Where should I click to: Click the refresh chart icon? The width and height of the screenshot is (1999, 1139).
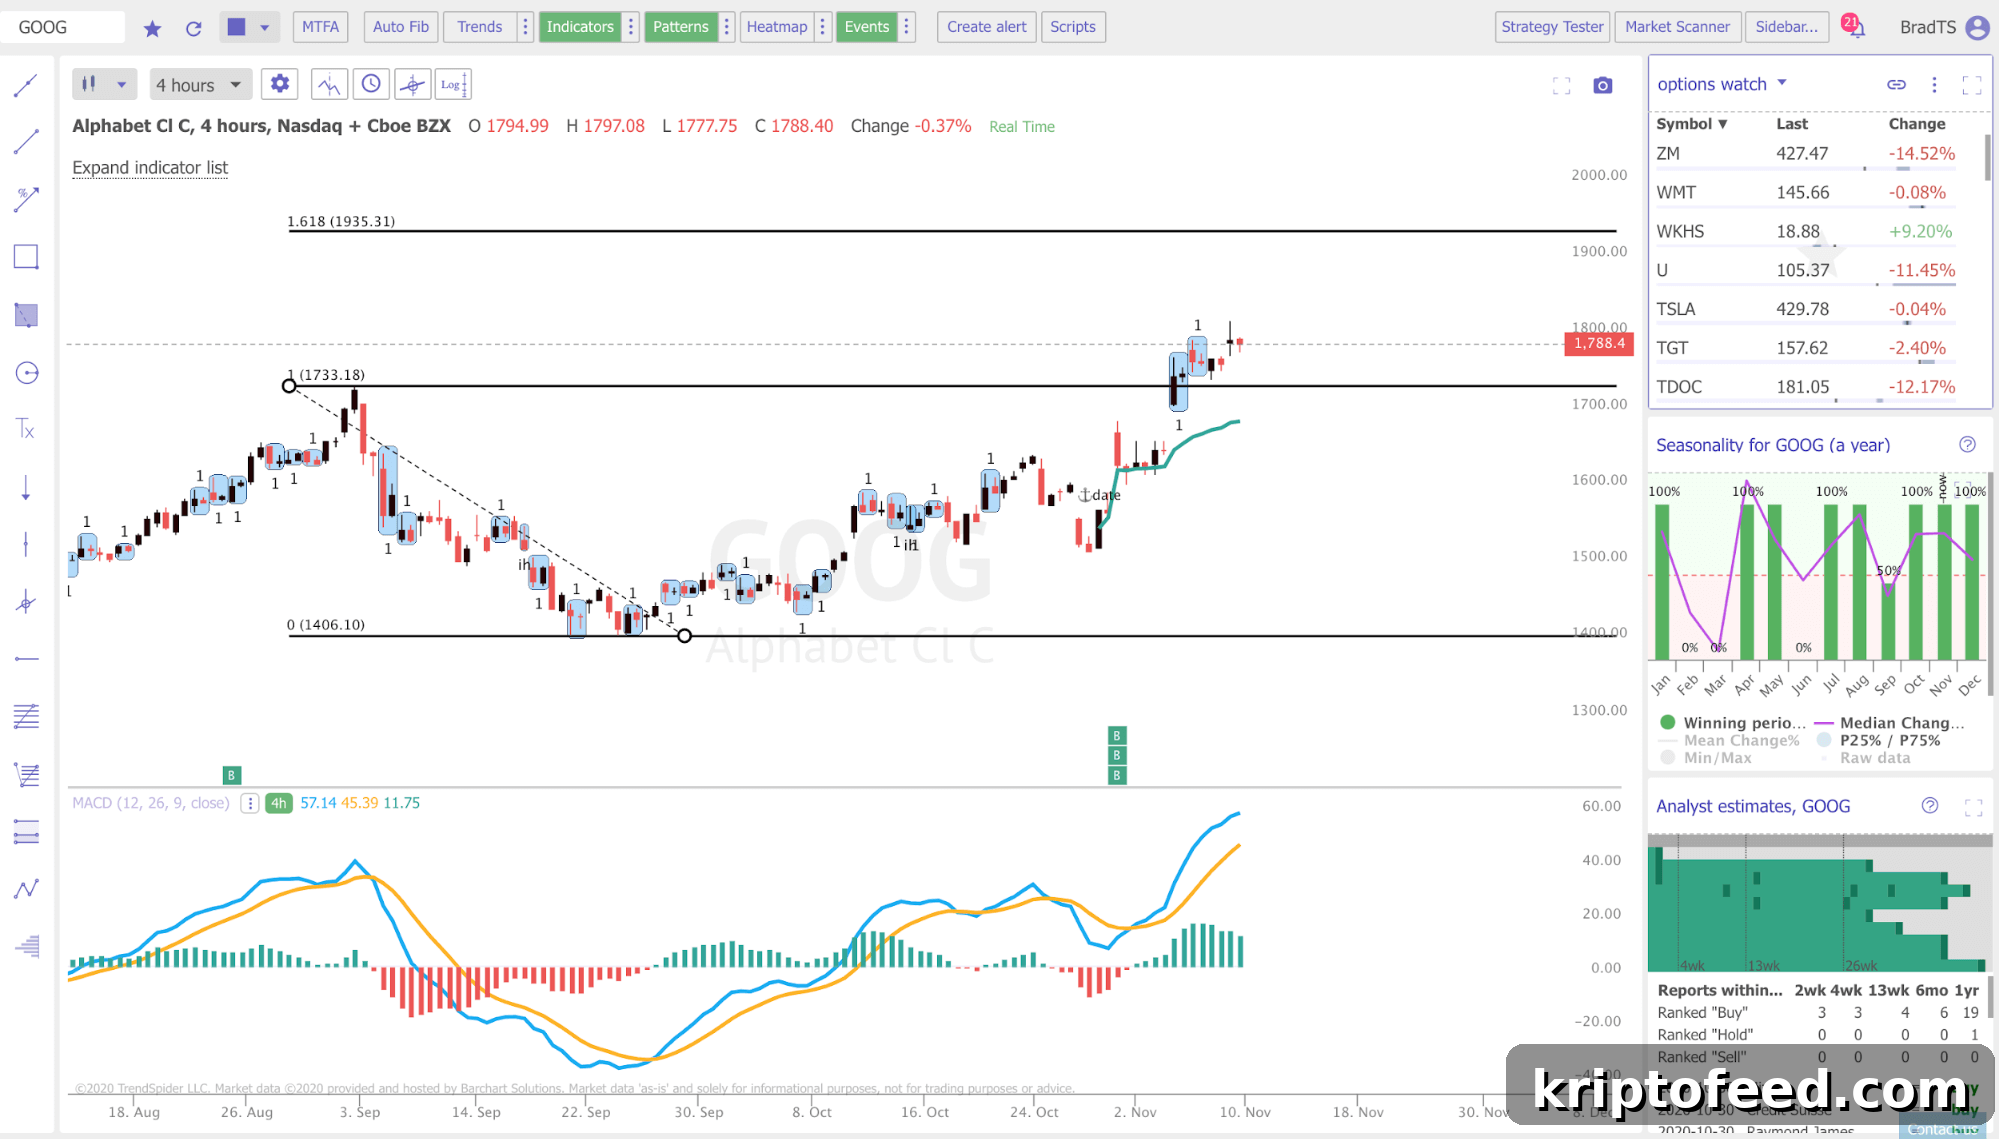point(194,28)
